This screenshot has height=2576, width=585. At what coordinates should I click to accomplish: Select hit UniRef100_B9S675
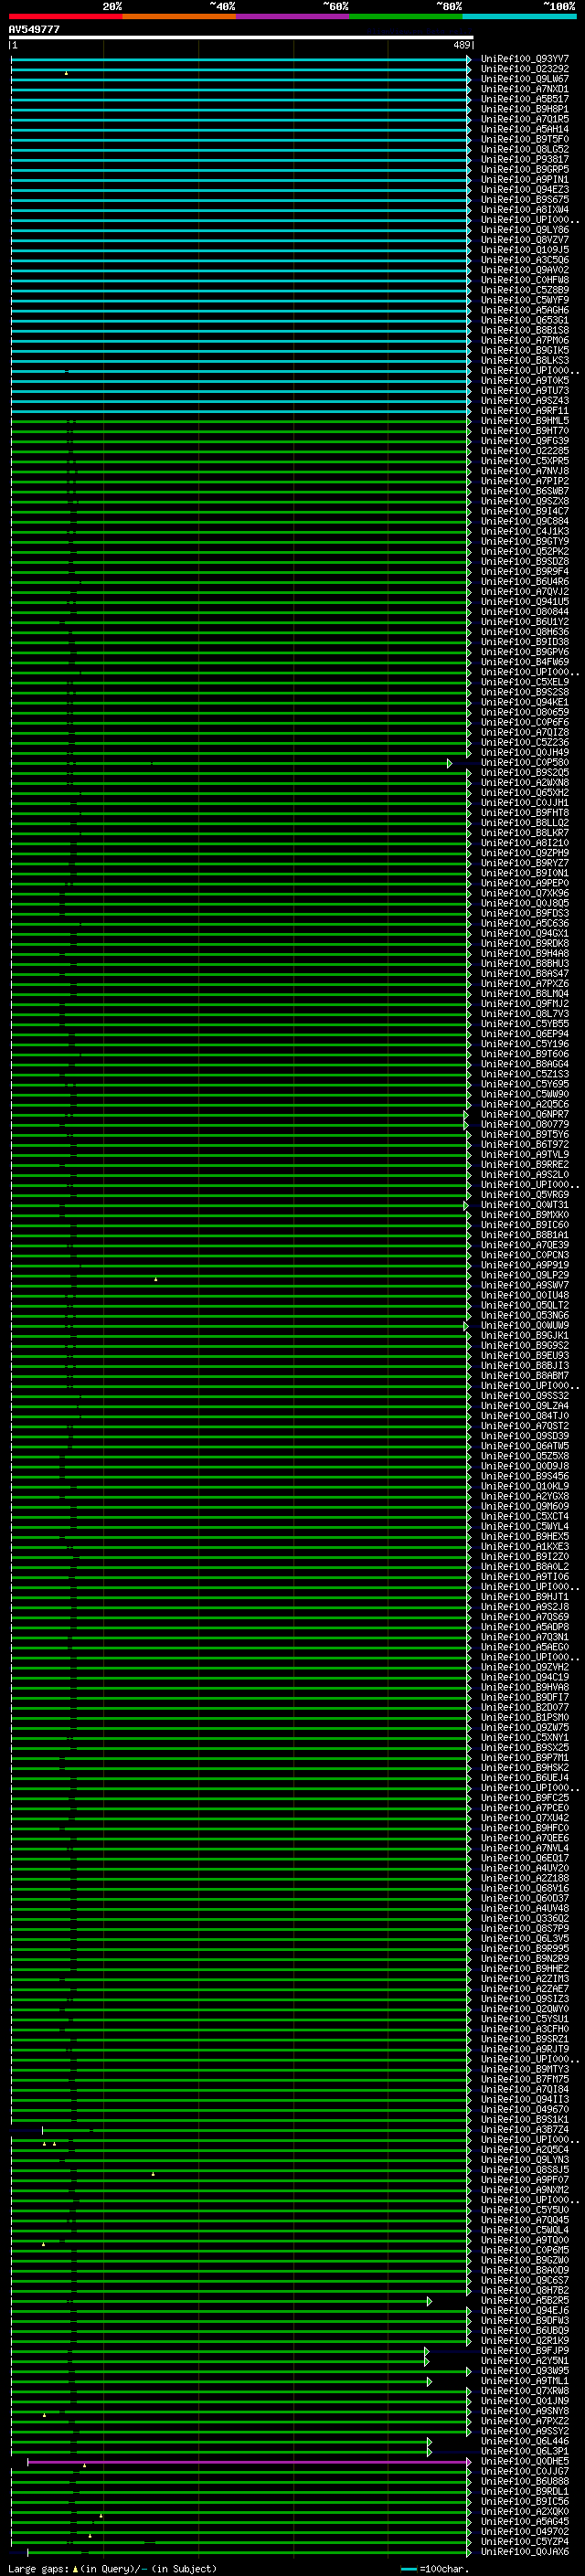click(524, 199)
